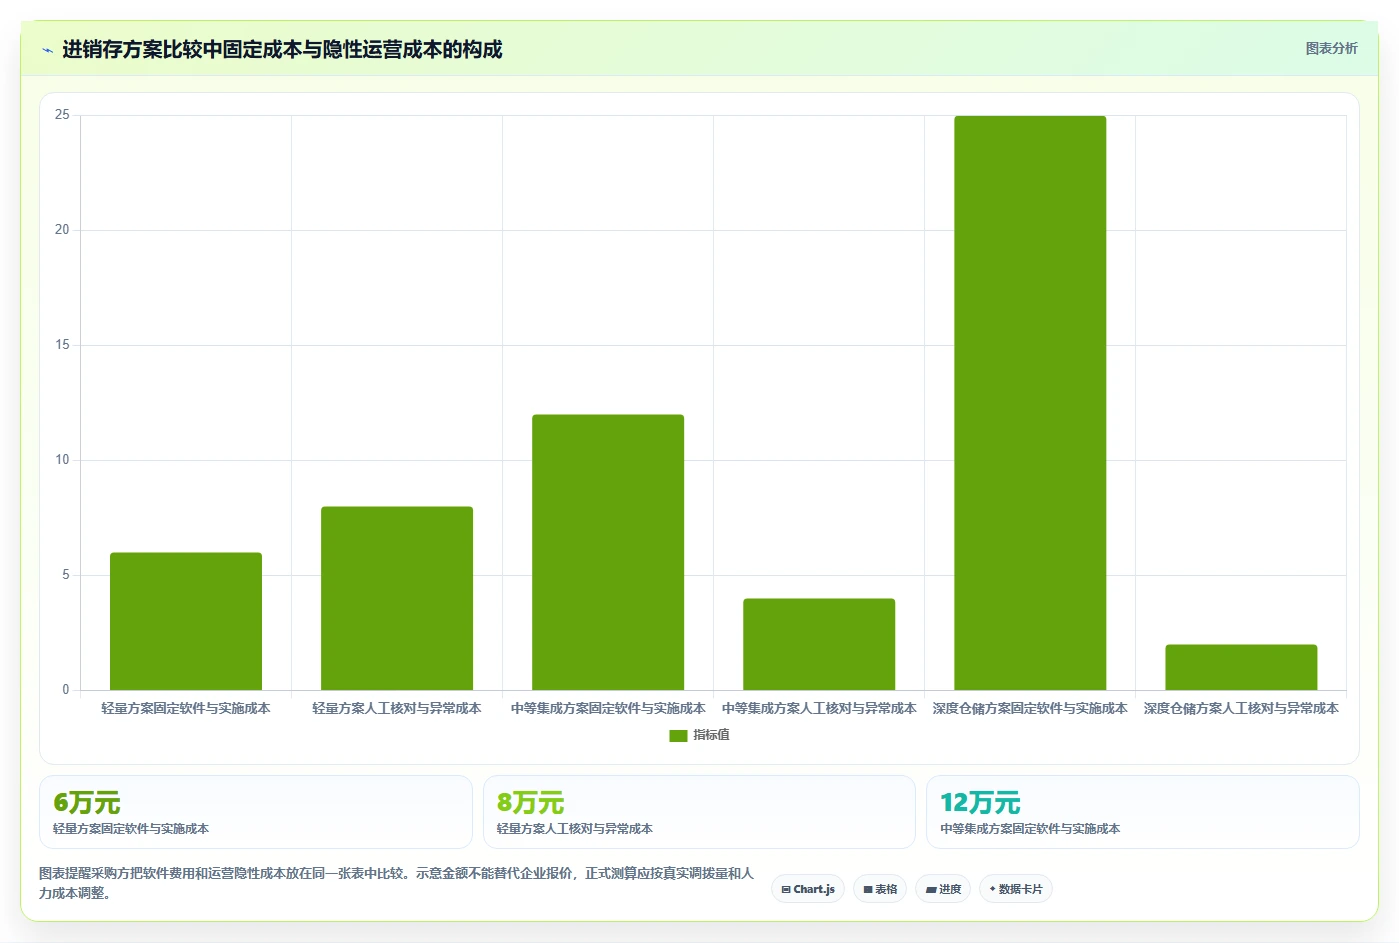
Task: Click the lightning icon beside the chart title
Action: click(x=47, y=50)
